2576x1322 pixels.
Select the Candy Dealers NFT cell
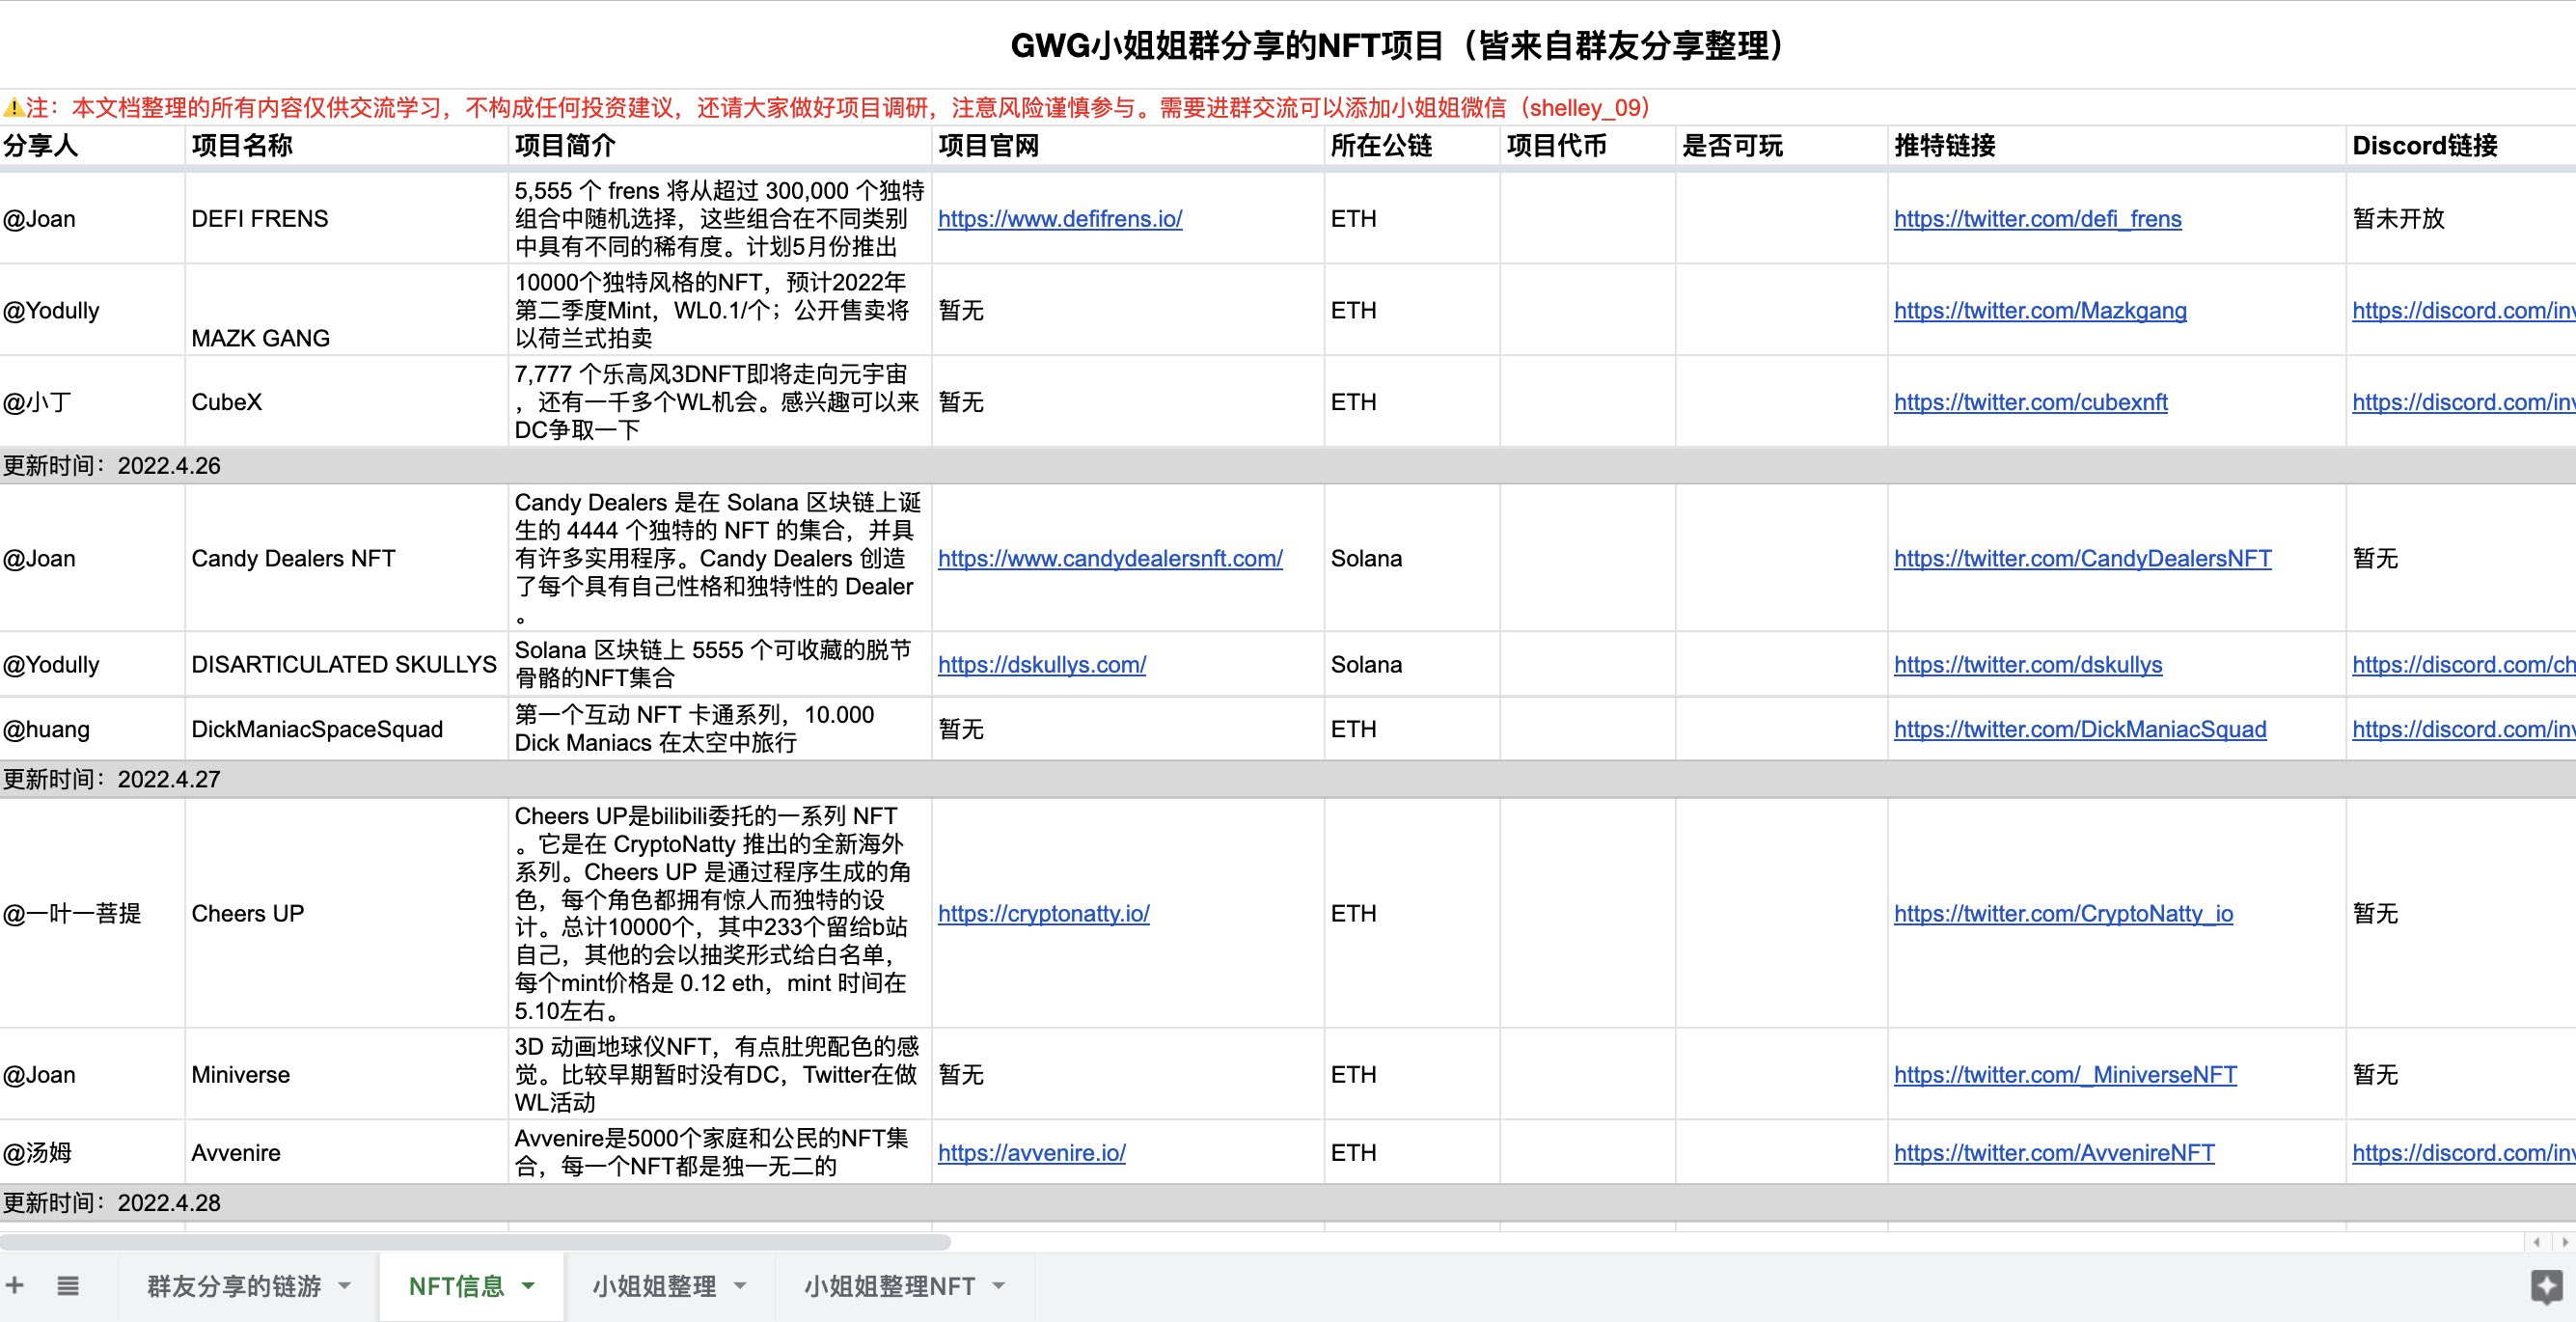pyautogui.click(x=346, y=559)
